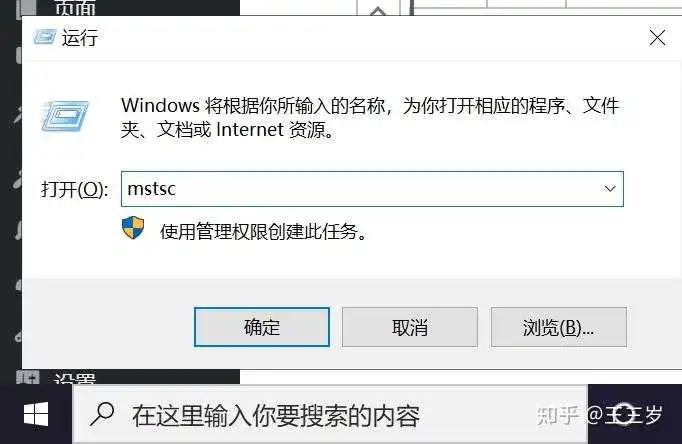Click the admin shield icon
This screenshot has height=444, width=682.
tap(133, 228)
